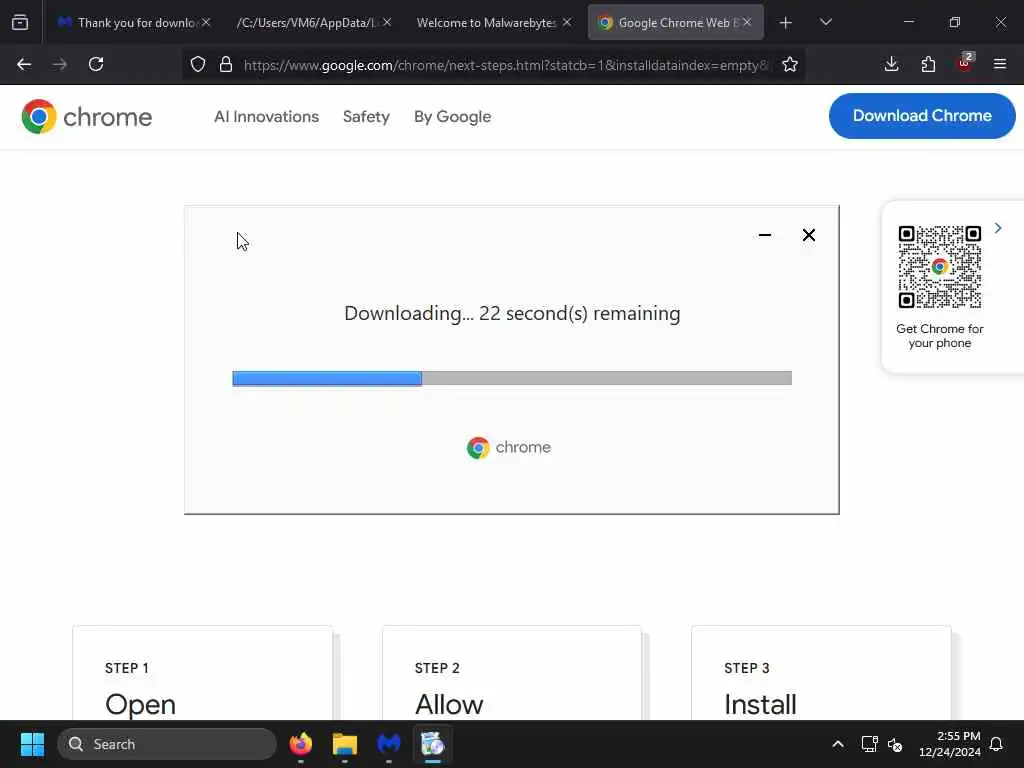This screenshot has height=768, width=1024.
Task: Expand the list all tabs chevron
Action: coord(825,23)
